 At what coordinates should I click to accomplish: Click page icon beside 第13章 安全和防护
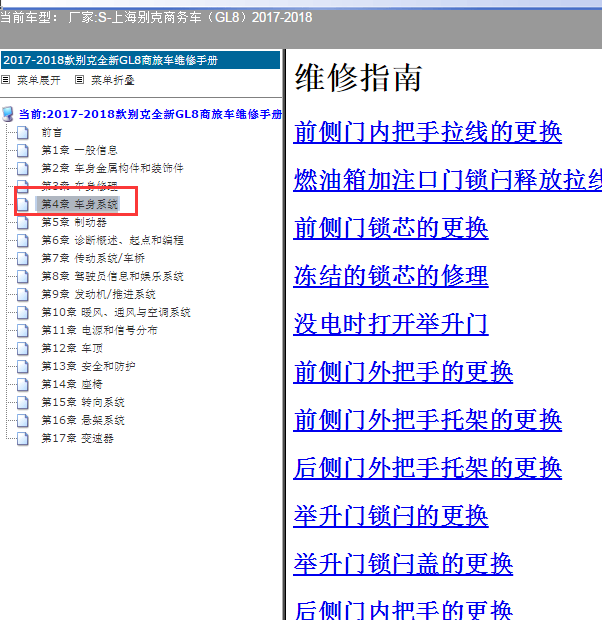pyautogui.click(x=23, y=367)
